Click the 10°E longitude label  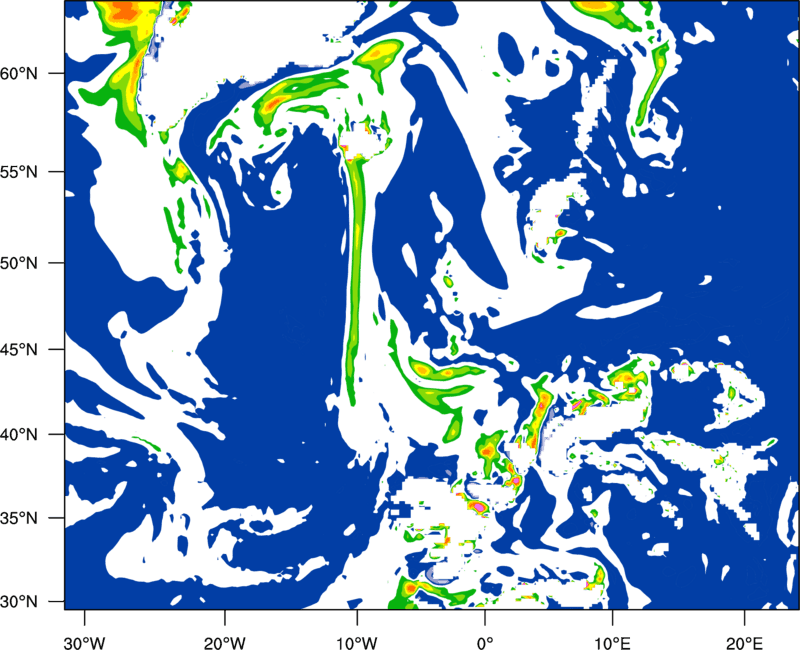(612, 642)
